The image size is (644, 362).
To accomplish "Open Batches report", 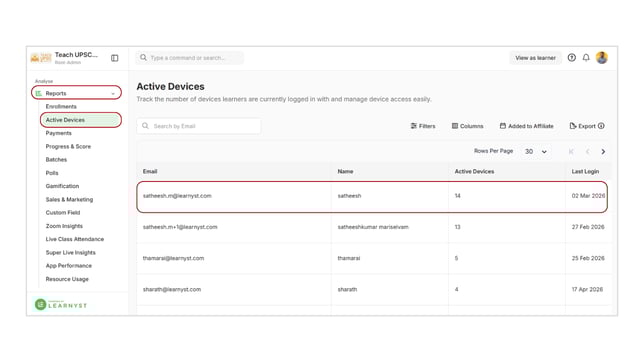I will (56, 159).
